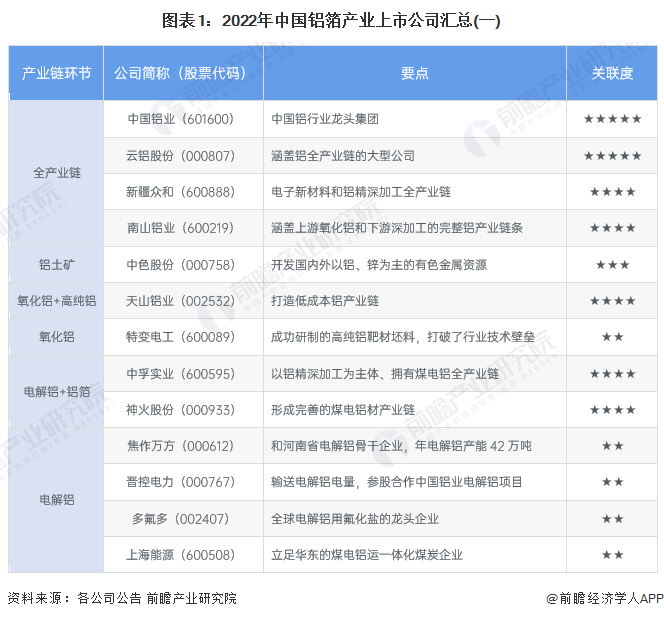Image resolution: width=664 pixels, height=619 pixels.
Task: Click 晋控电力（000767）company cell
Action: (183, 482)
